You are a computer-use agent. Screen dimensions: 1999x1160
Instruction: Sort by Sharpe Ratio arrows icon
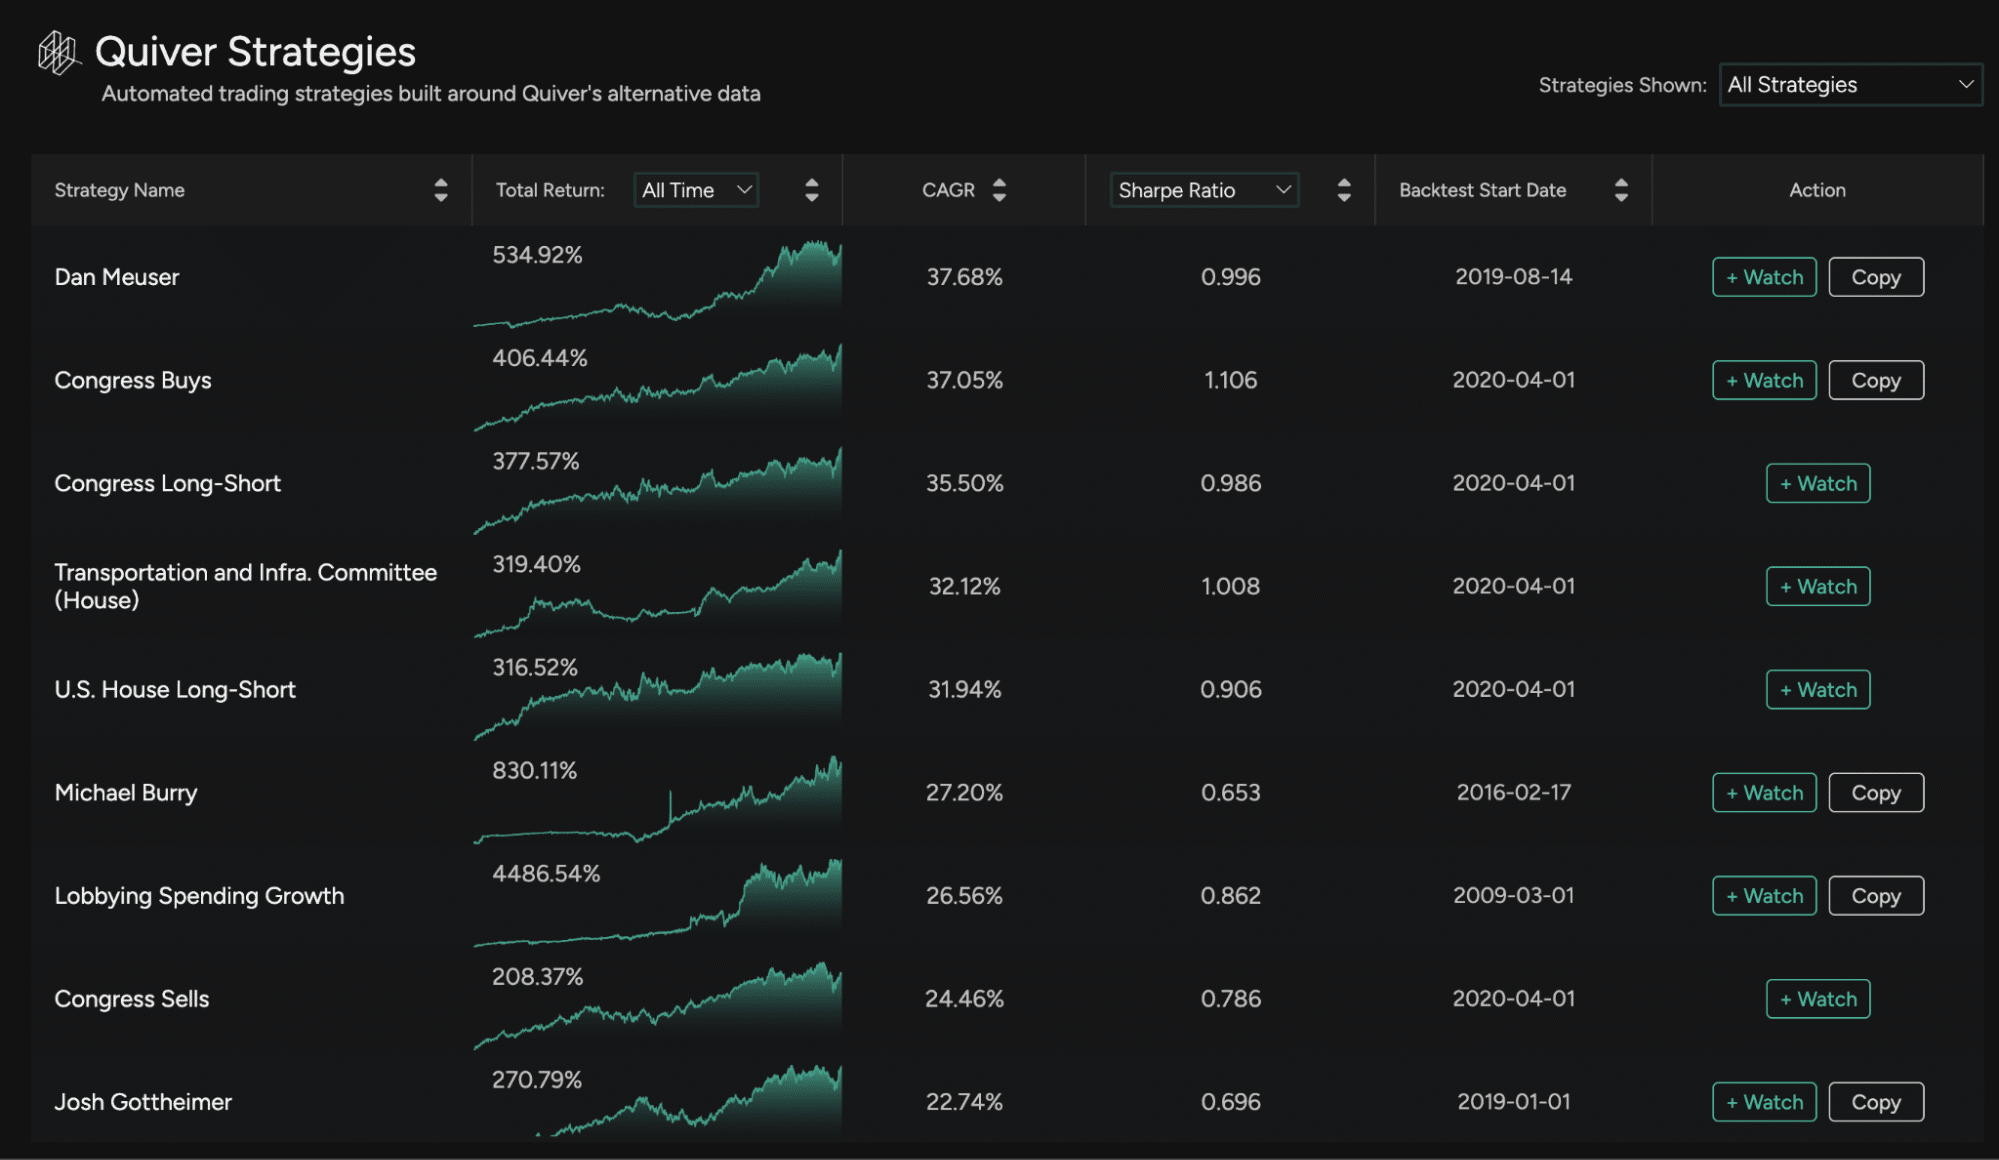[x=1343, y=190]
